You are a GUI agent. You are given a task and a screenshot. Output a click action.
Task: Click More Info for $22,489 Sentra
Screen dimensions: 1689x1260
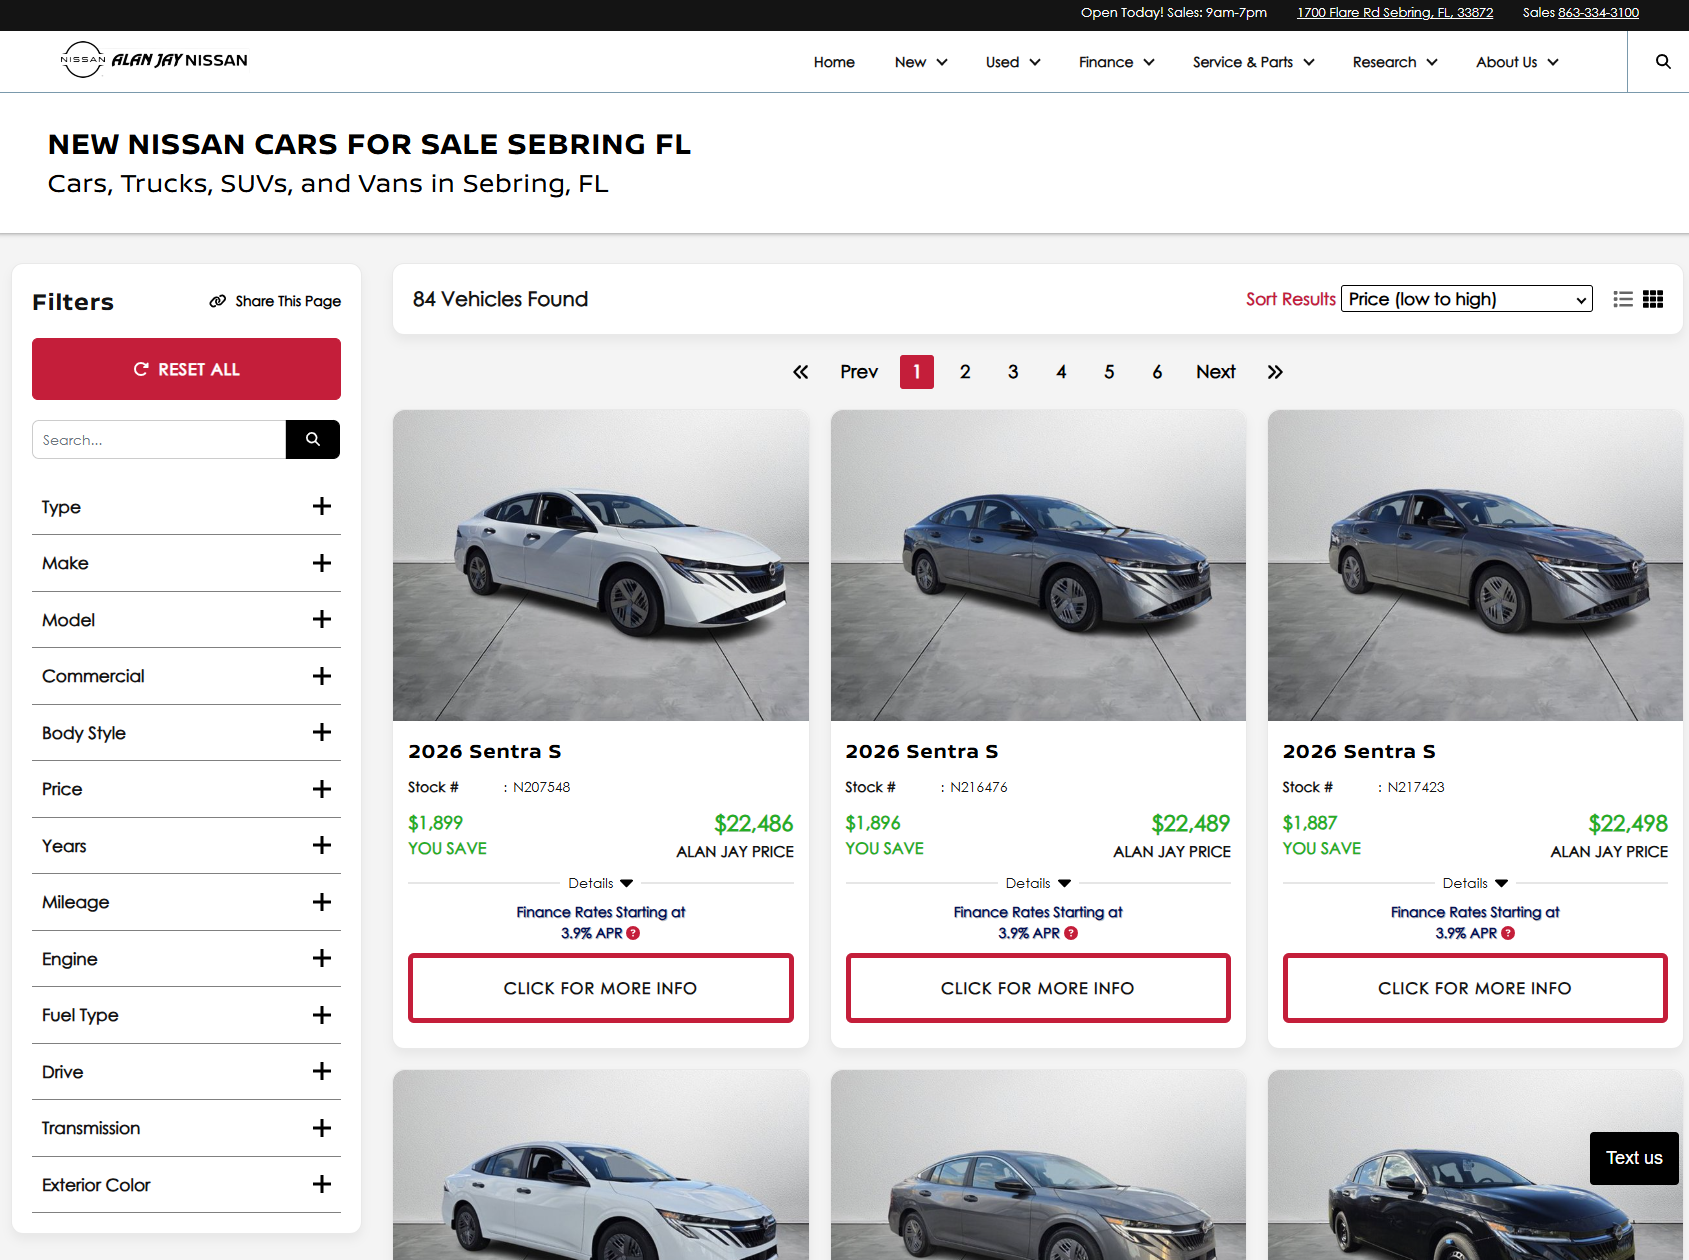pos(1038,988)
